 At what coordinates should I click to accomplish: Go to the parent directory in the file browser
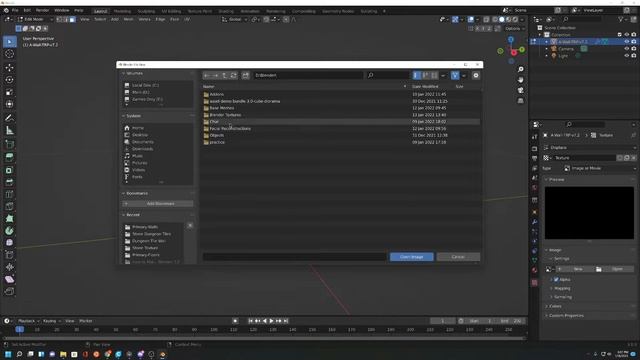[x=224, y=76]
